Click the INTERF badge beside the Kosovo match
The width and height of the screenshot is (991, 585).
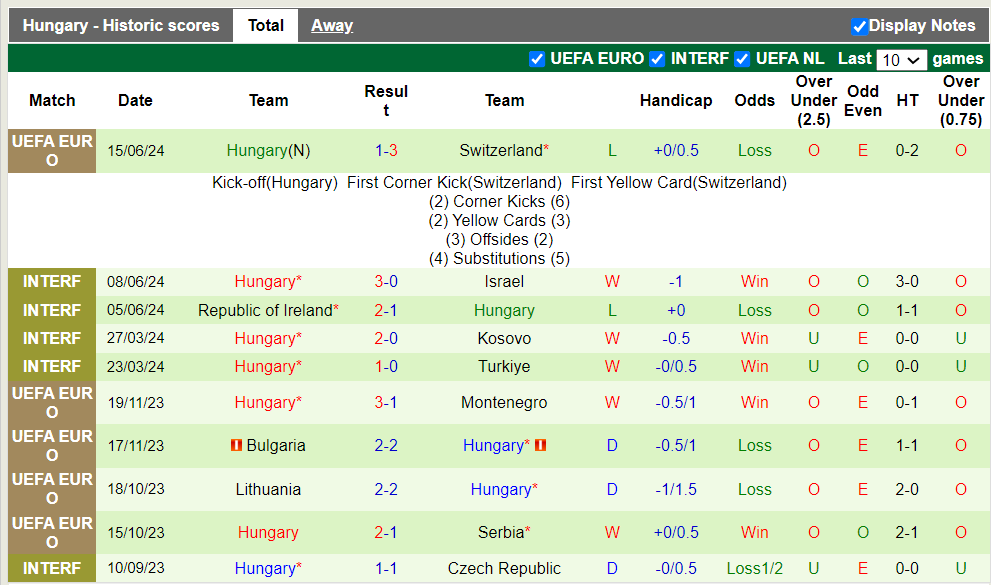(51, 338)
